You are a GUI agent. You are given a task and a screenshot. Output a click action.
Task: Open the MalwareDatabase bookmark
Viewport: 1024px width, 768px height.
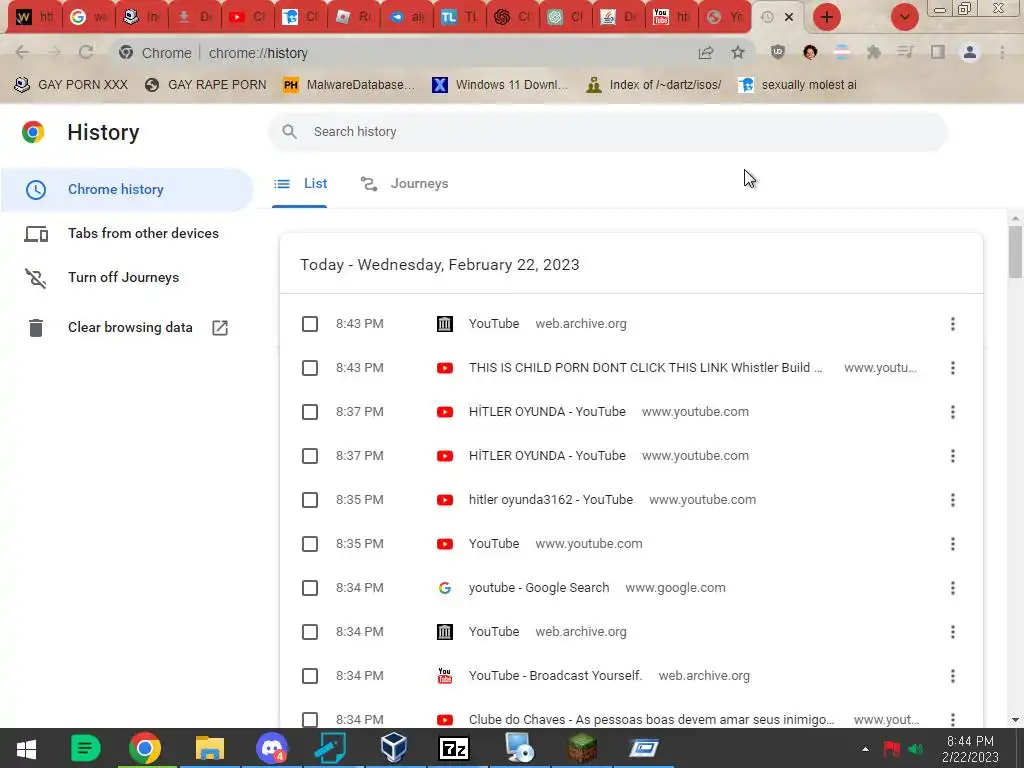click(x=349, y=85)
